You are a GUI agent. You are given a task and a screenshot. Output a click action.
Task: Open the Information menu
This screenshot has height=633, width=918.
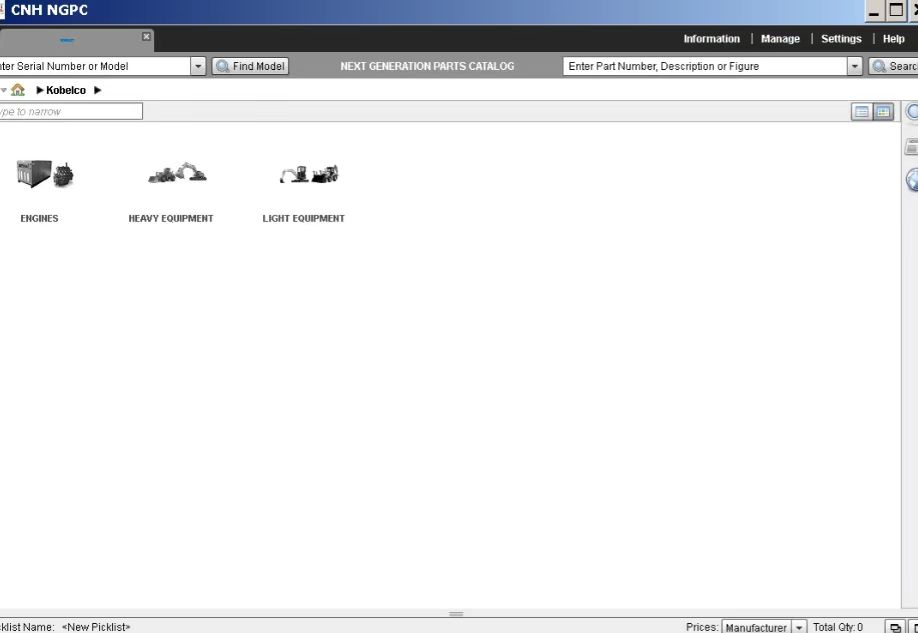pyautogui.click(x=711, y=39)
